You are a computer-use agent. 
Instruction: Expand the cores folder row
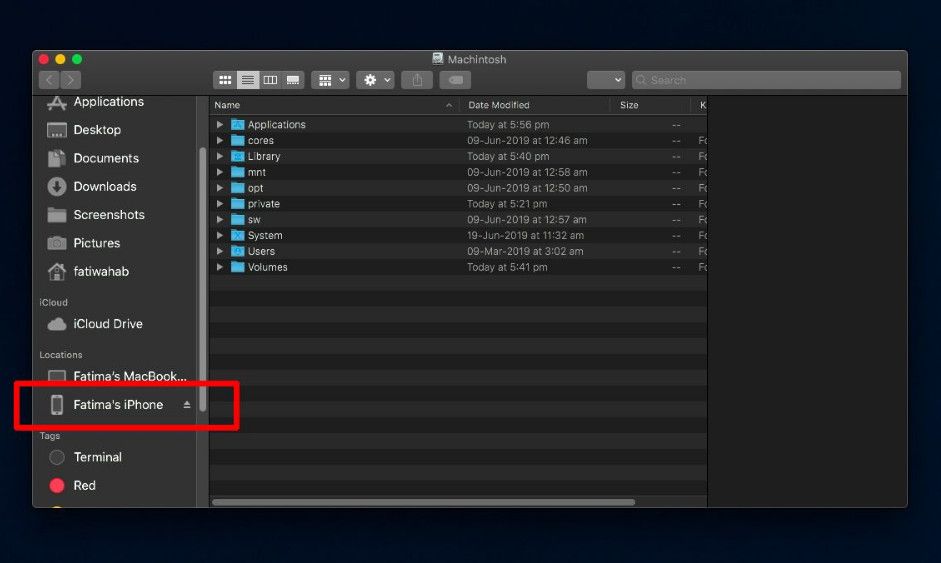click(220, 140)
